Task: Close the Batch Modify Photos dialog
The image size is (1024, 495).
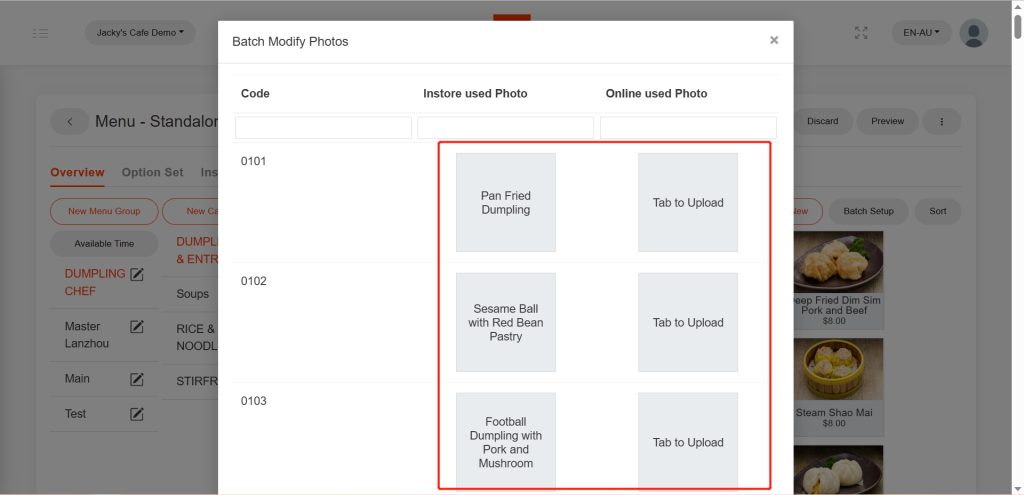Action: click(773, 40)
